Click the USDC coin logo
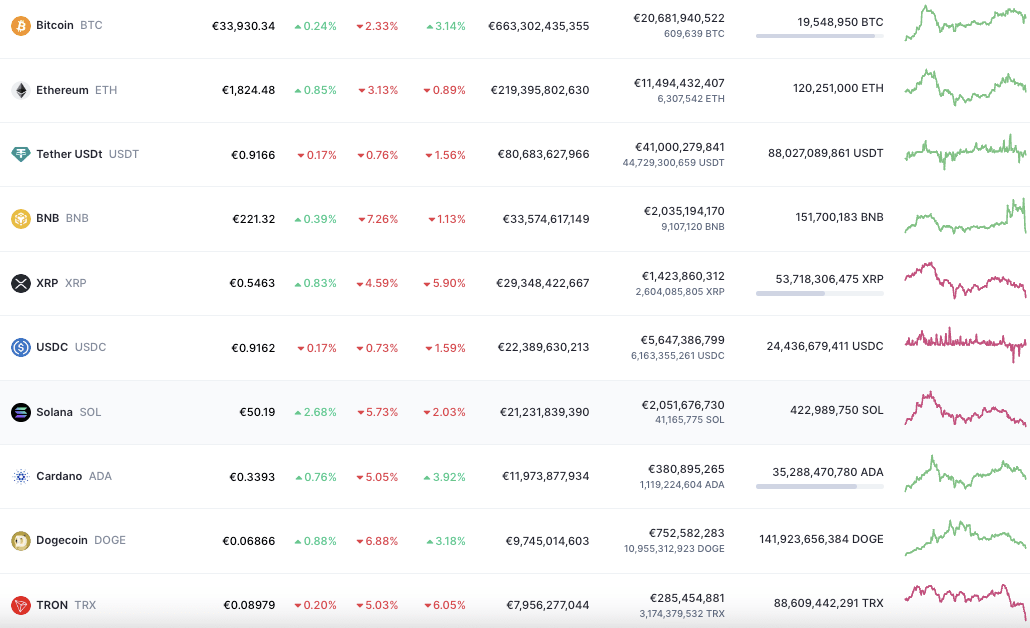Screen dimensions: 1030x628 coord(21,347)
